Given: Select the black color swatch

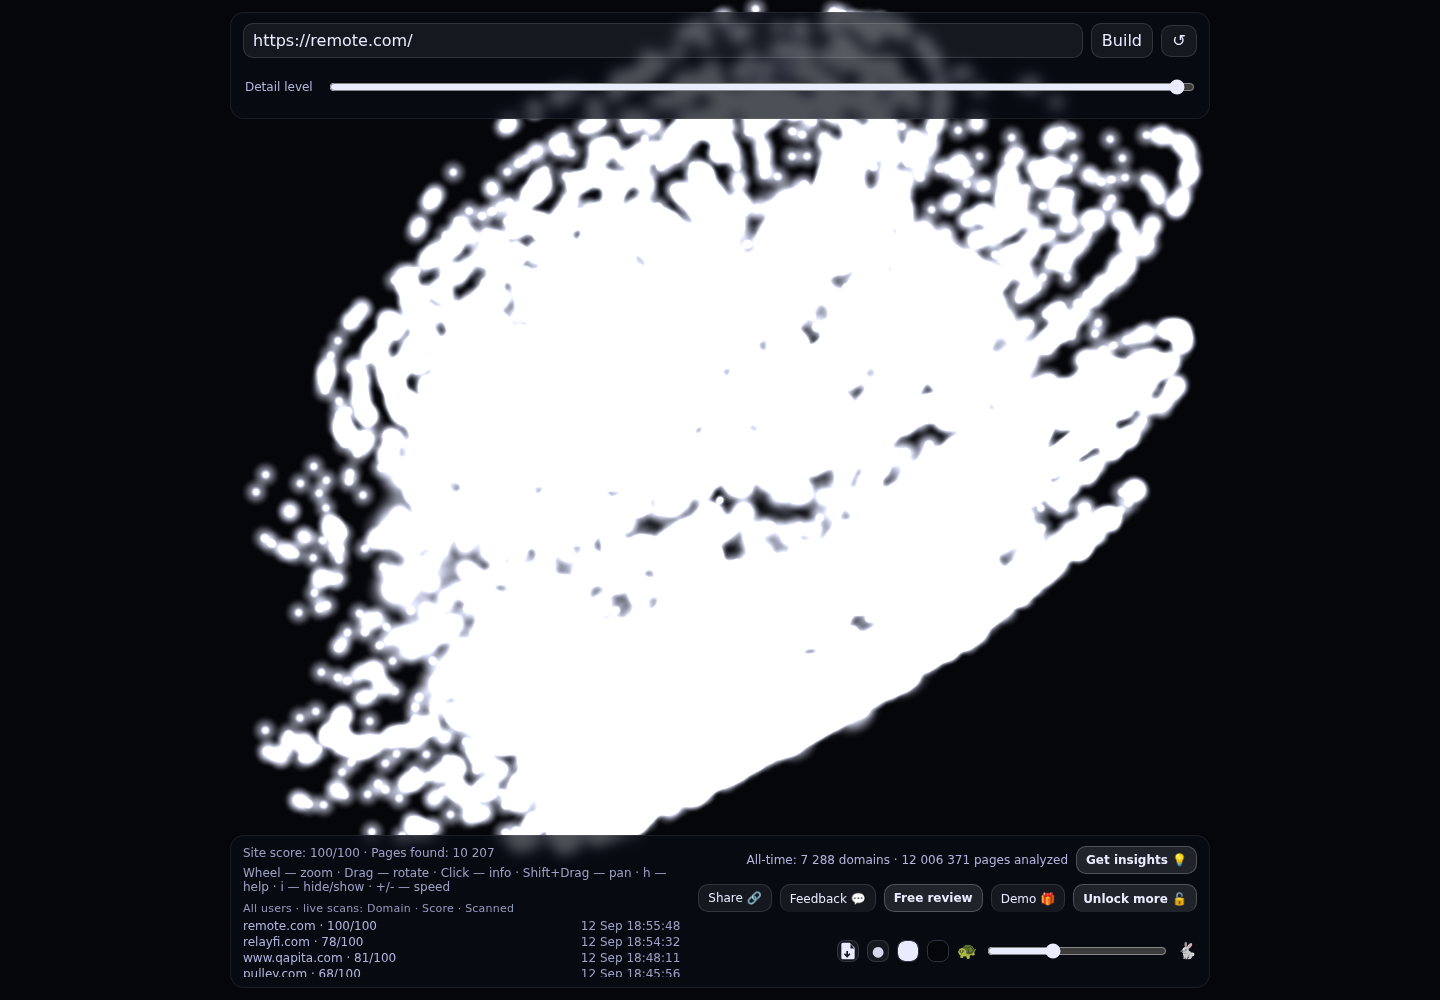Looking at the screenshot, I should pos(938,951).
